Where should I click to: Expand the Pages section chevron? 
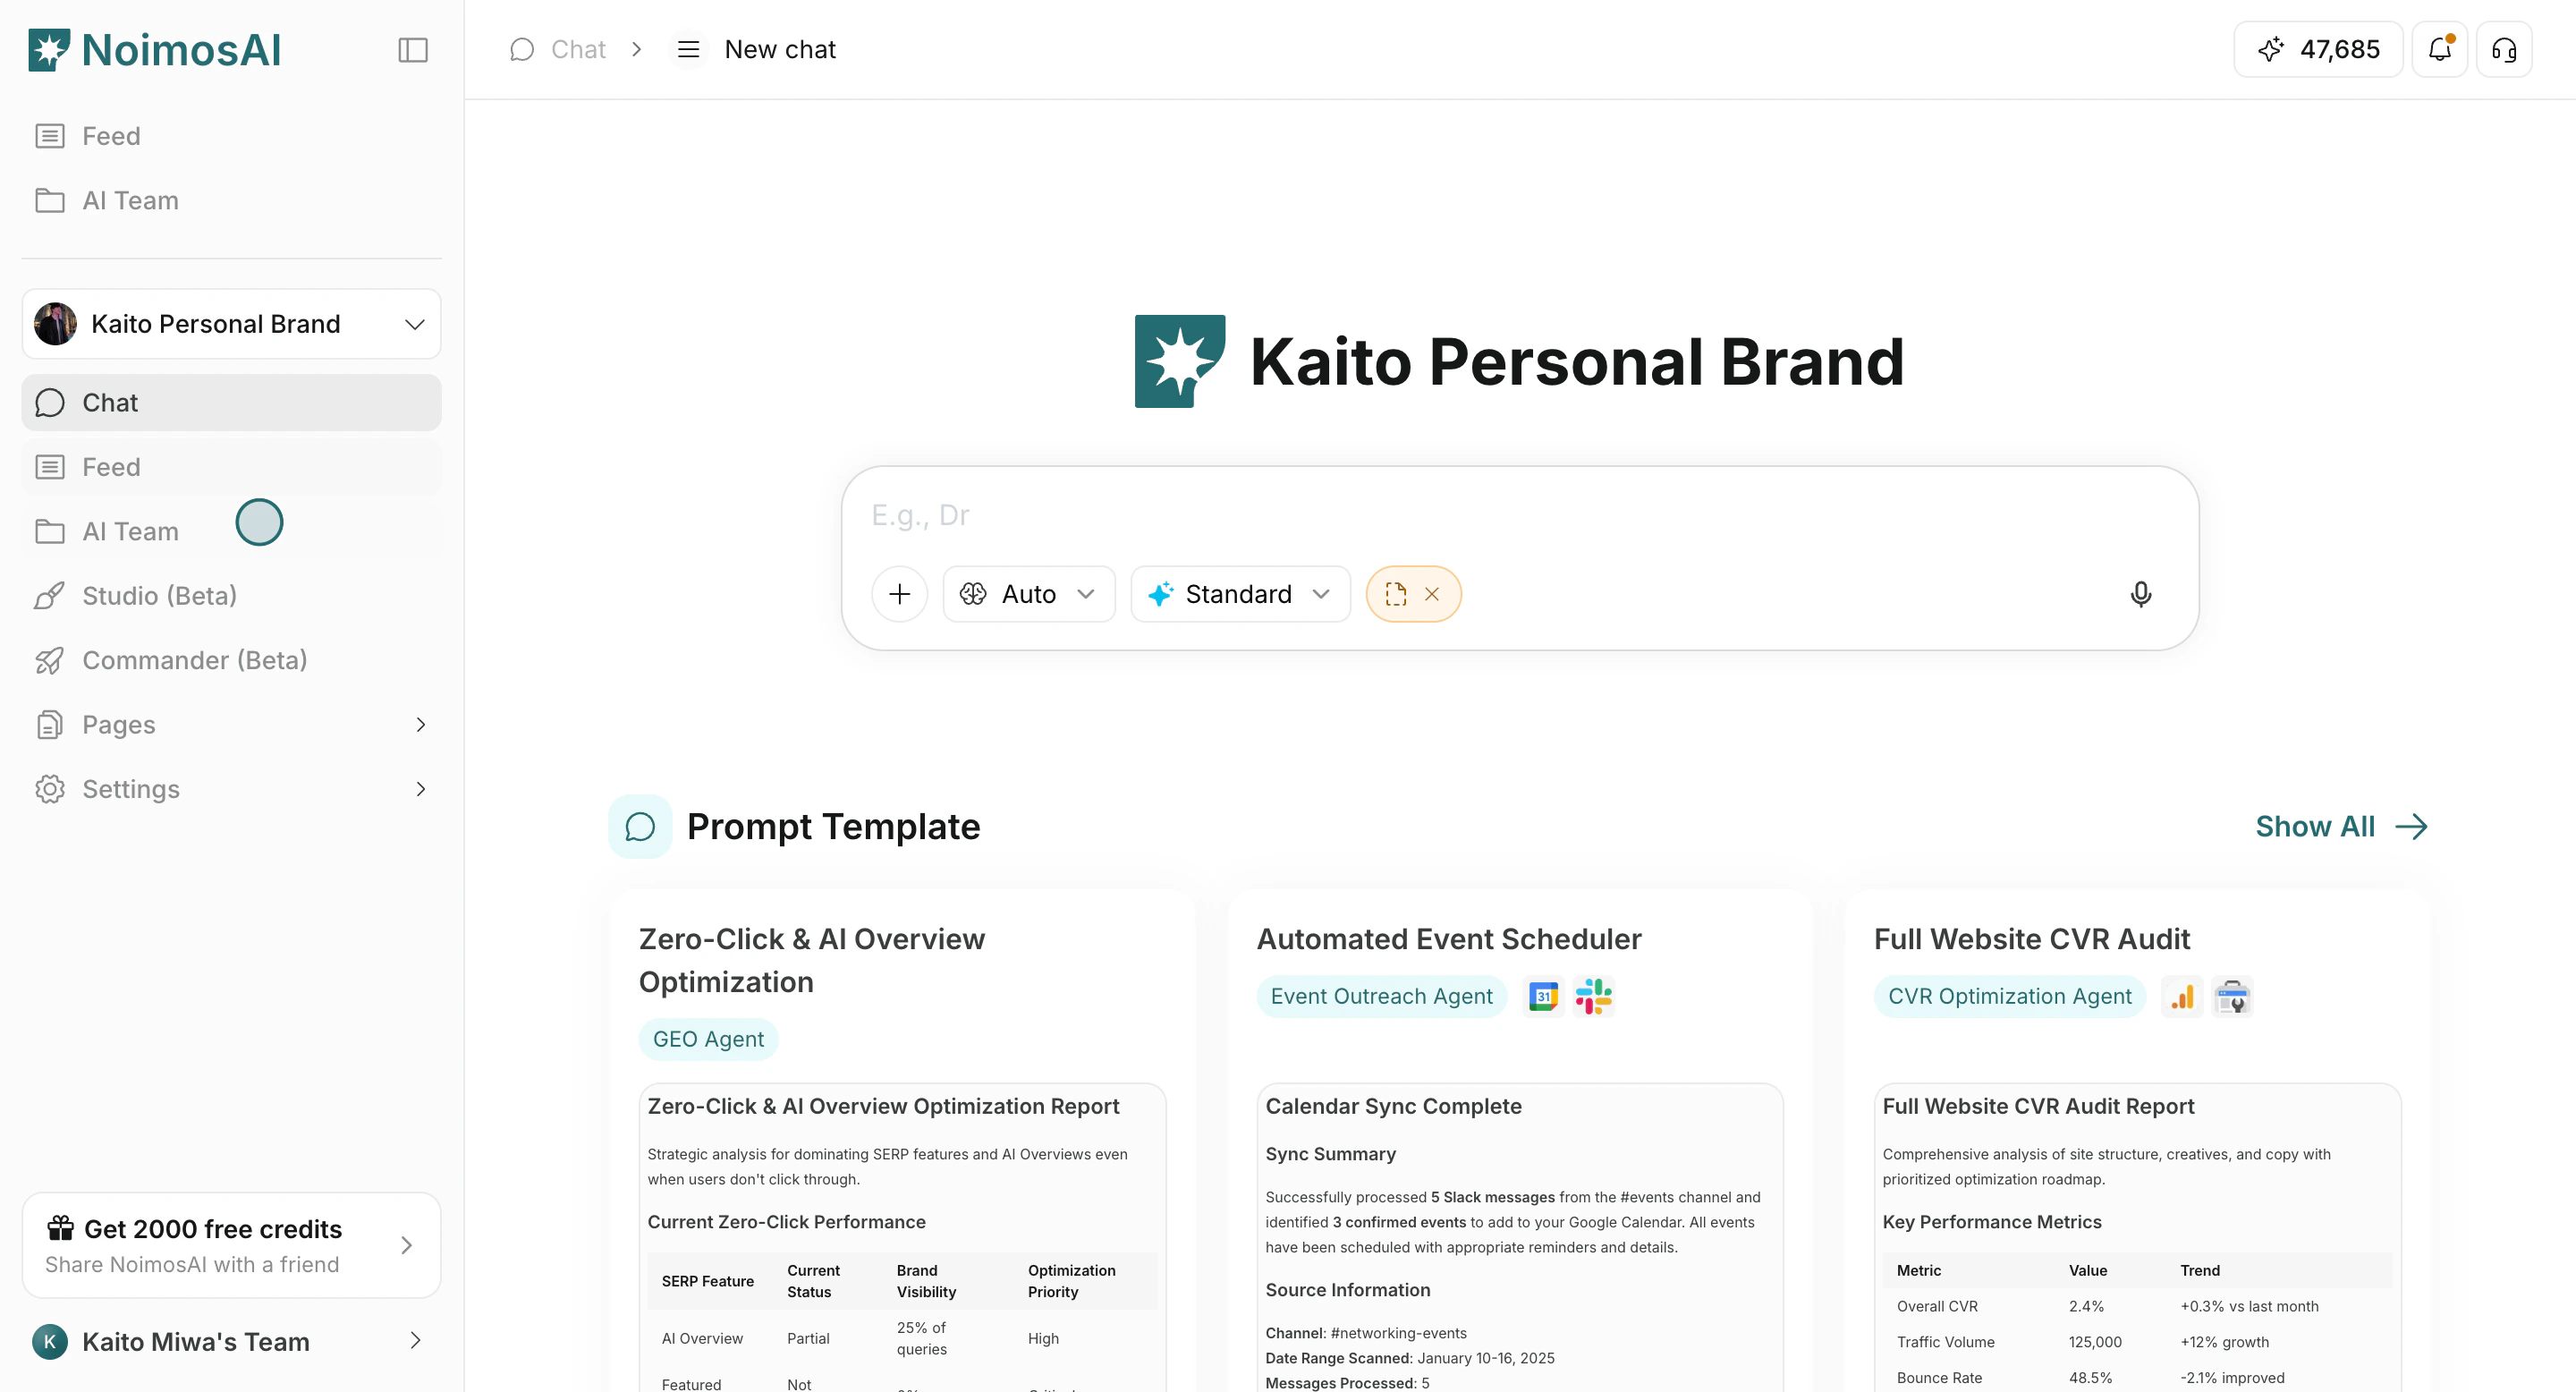pyautogui.click(x=420, y=724)
